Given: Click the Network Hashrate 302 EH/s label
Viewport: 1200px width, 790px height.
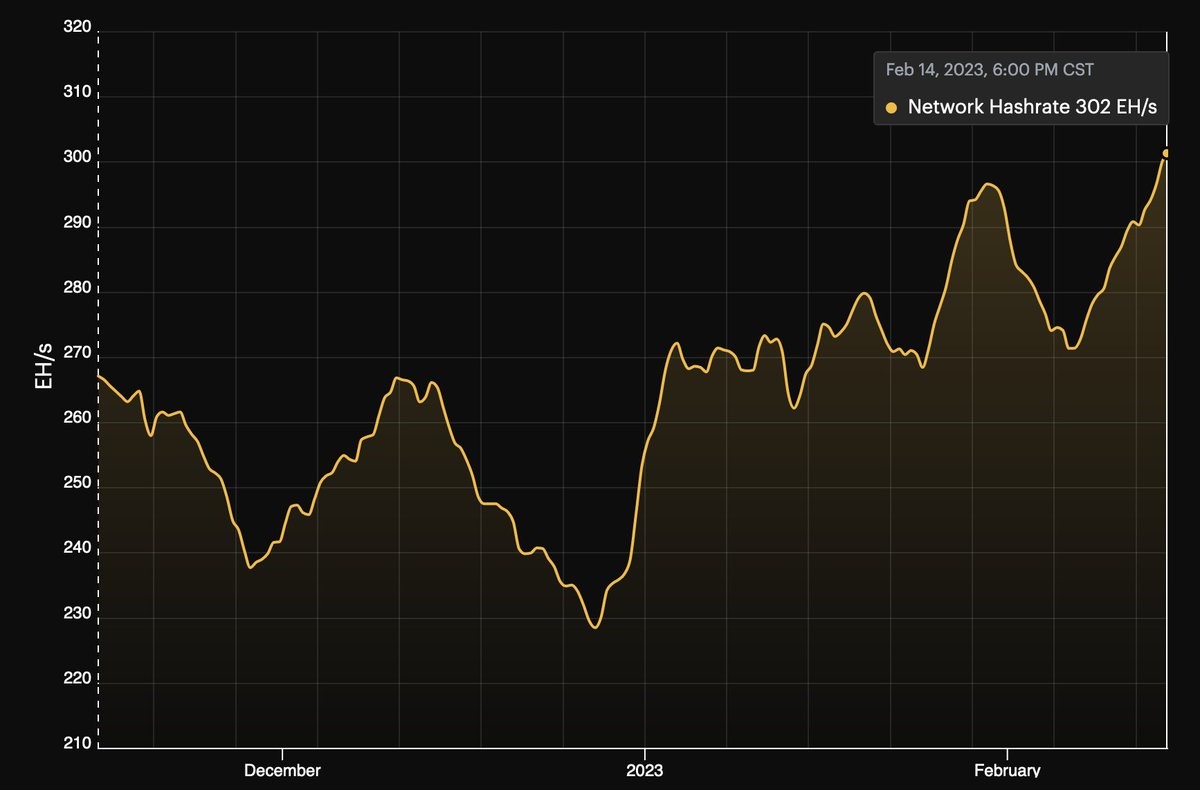Looking at the screenshot, I should [x=1032, y=108].
